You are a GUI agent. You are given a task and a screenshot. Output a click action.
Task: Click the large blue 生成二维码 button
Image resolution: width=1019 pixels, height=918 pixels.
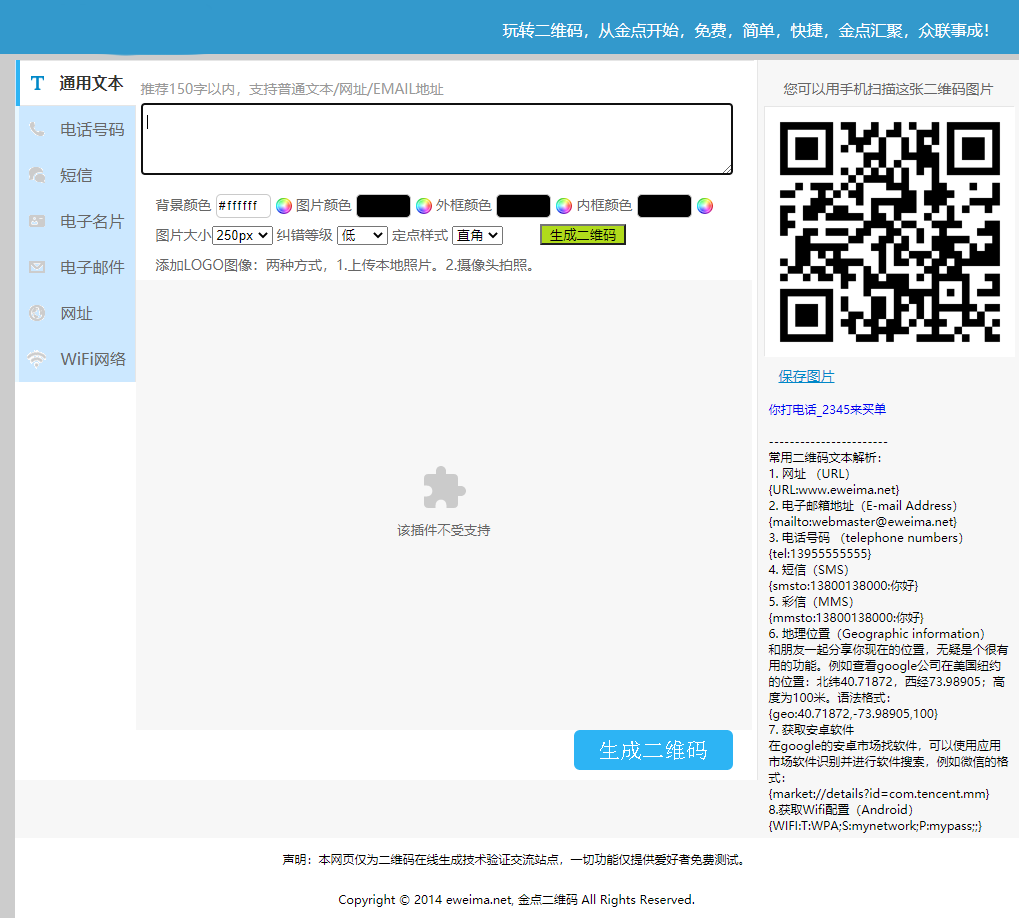[653, 750]
